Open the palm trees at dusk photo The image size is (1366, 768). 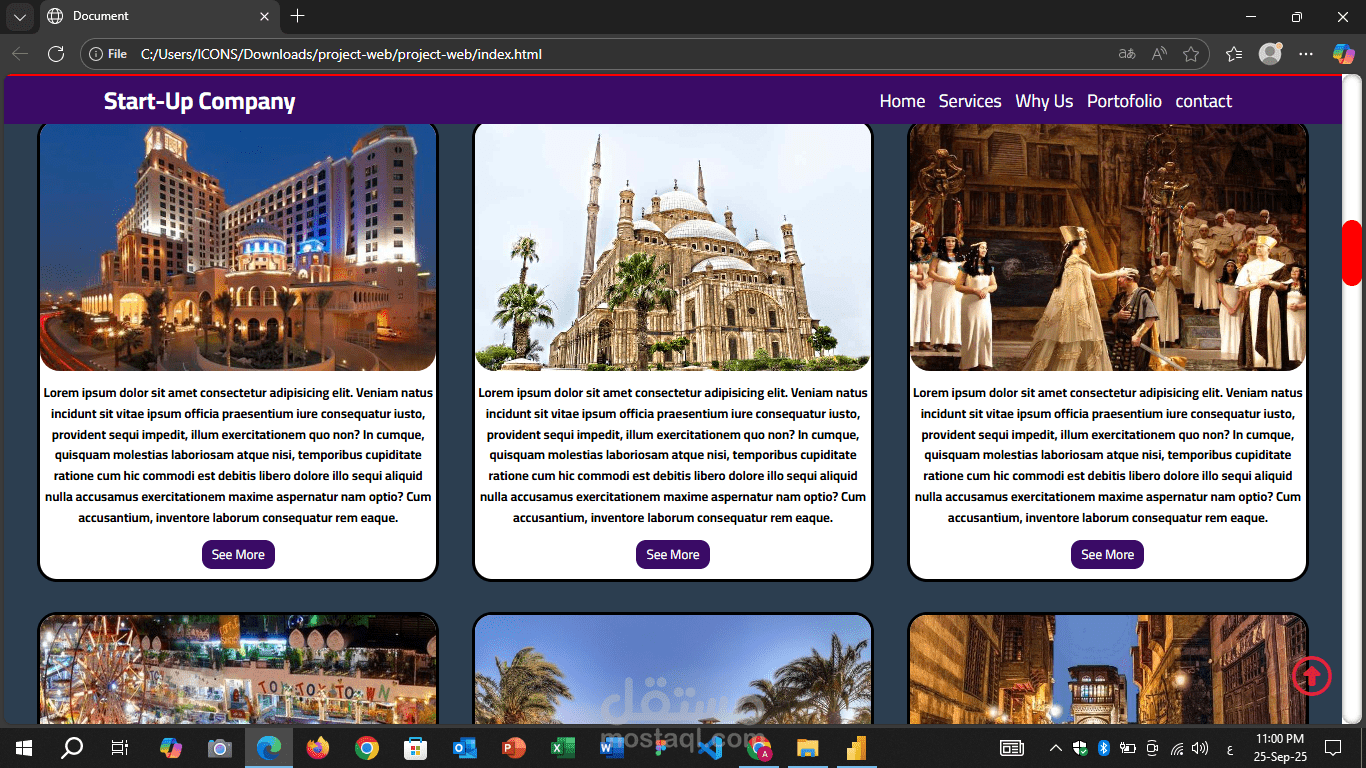pos(673,669)
